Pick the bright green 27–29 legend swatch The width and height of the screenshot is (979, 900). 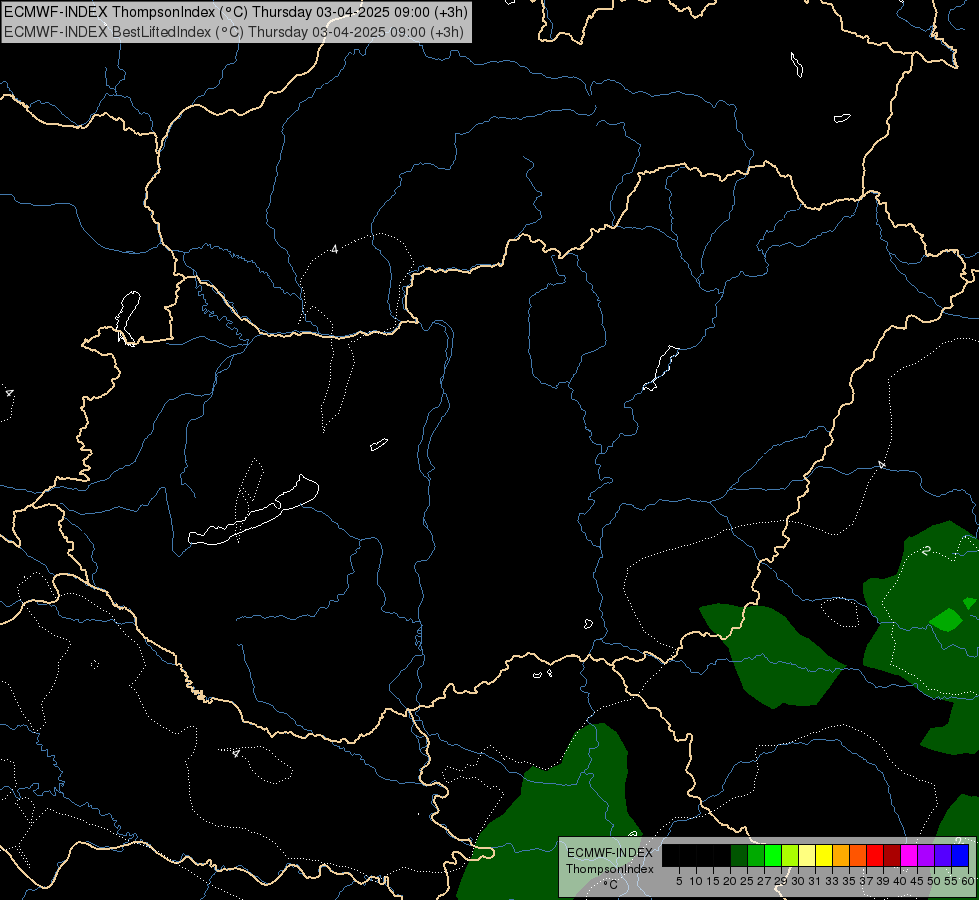click(772, 855)
